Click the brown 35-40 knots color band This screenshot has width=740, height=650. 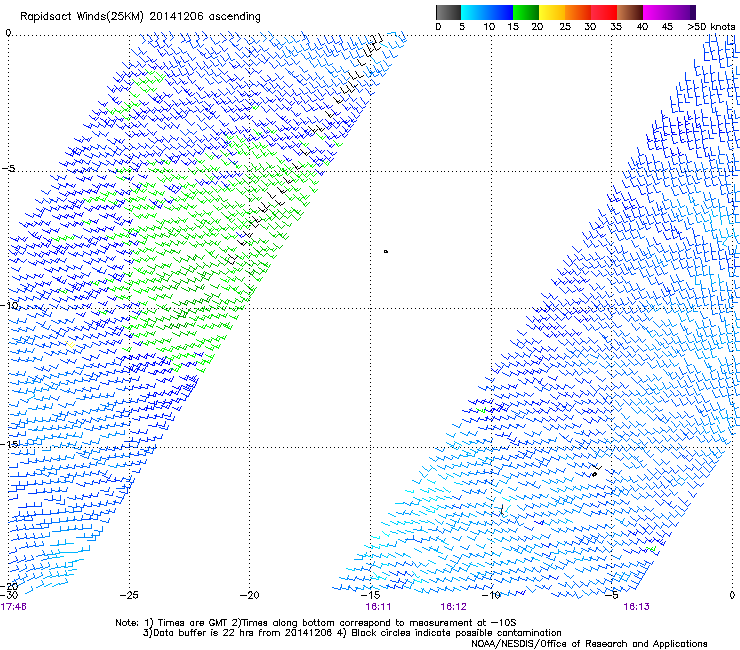click(x=631, y=12)
